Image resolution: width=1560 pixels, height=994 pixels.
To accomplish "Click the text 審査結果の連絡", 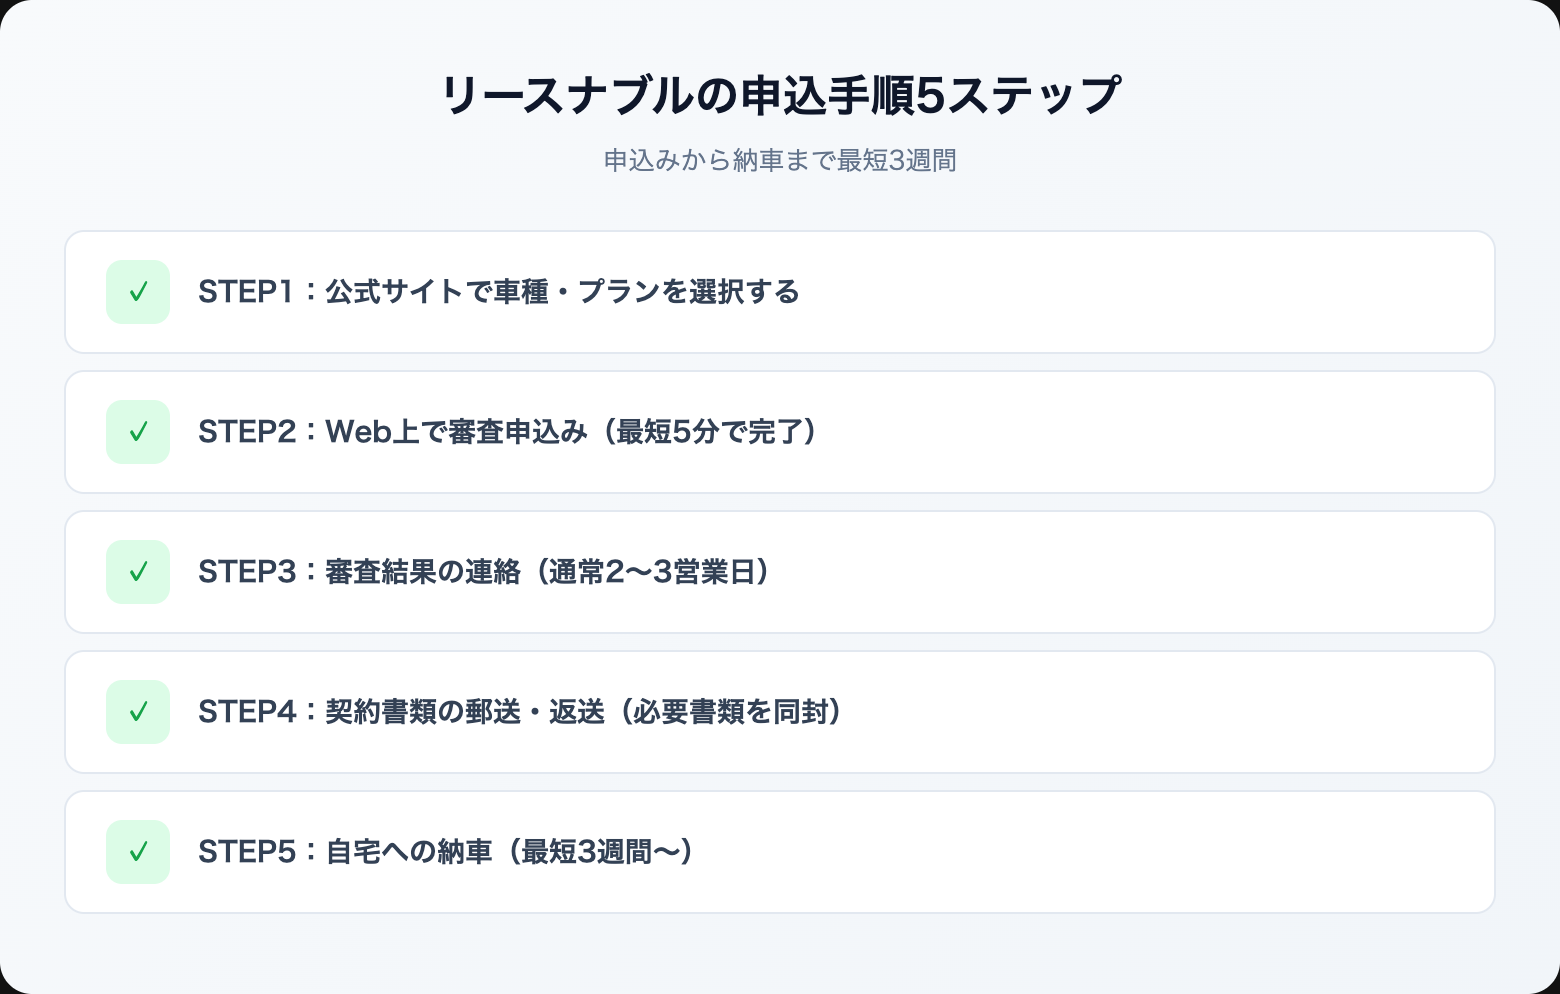I will tap(423, 572).
